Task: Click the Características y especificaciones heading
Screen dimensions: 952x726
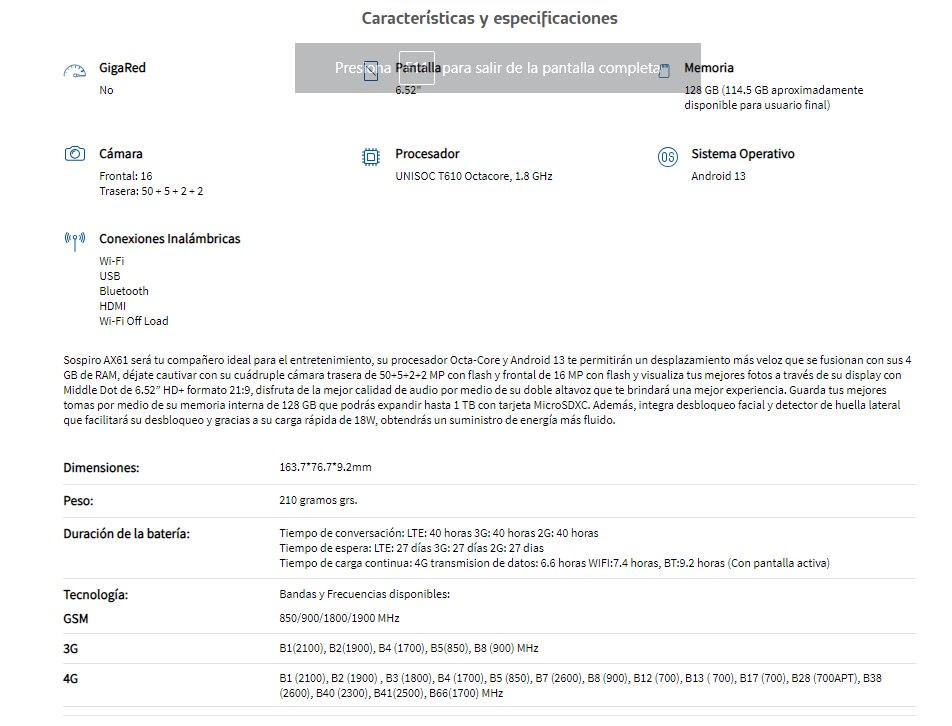Action: pyautogui.click(x=489, y=18)
